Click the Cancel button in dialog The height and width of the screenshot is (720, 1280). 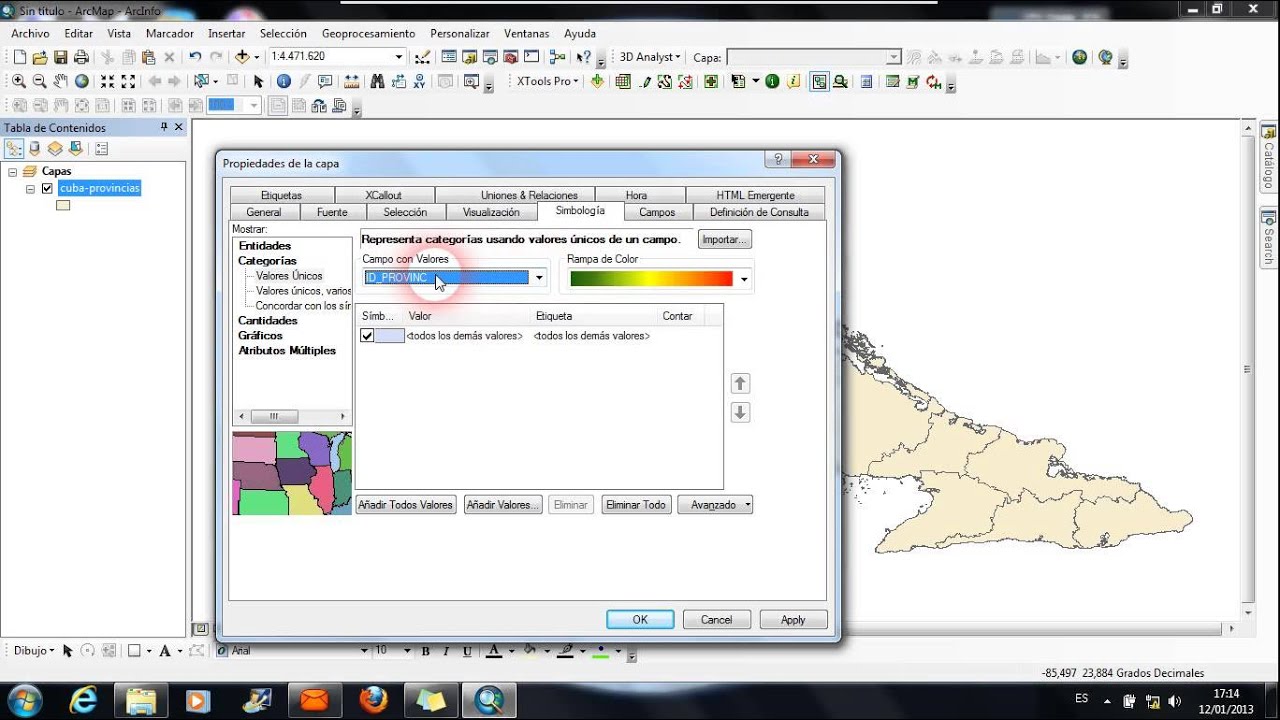716,620
